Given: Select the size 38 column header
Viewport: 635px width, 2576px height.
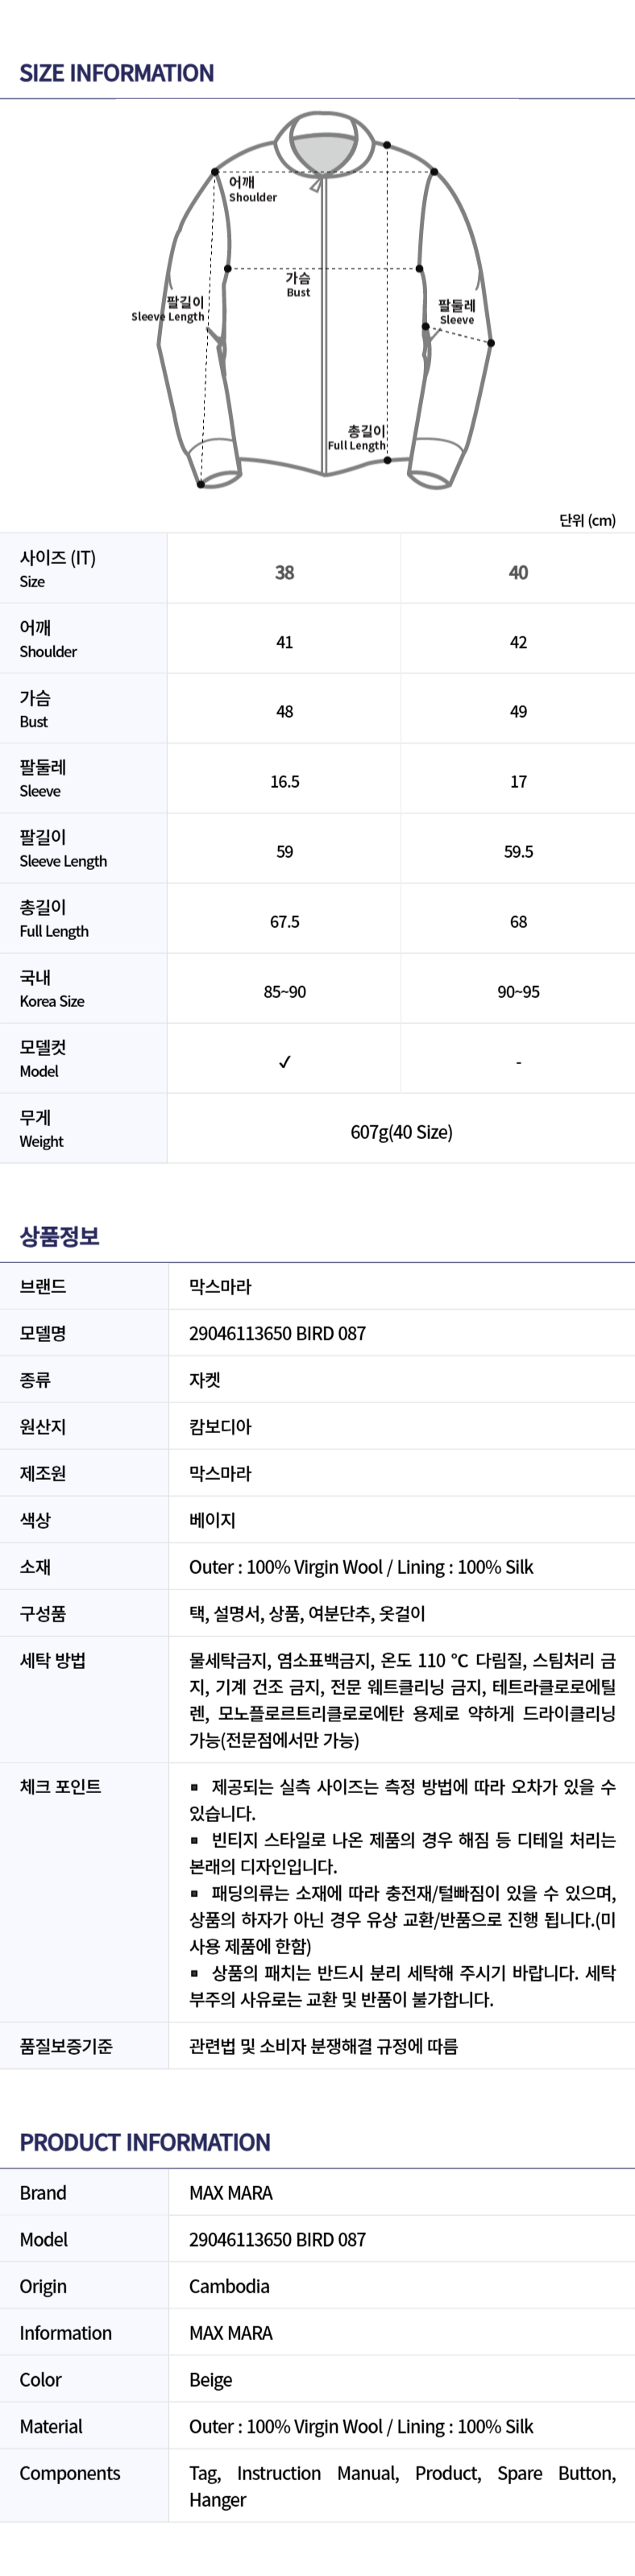Looking at the screenshot, I should click(x=284, y=573).
